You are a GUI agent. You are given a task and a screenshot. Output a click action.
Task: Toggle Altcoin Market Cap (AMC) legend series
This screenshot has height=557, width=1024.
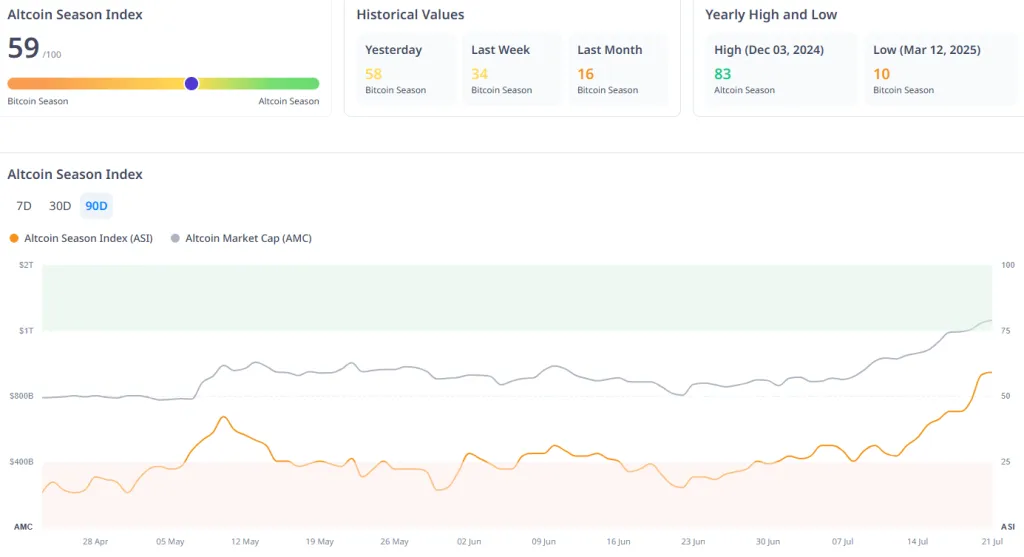241,238
